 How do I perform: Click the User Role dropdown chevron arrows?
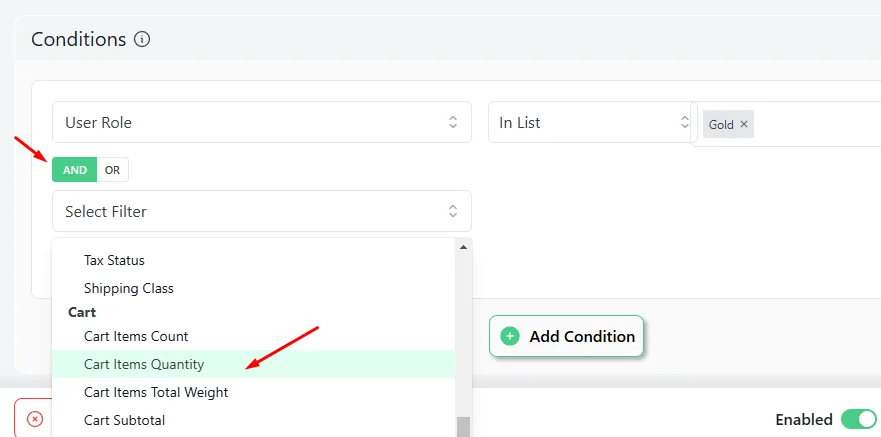(453, 122)
